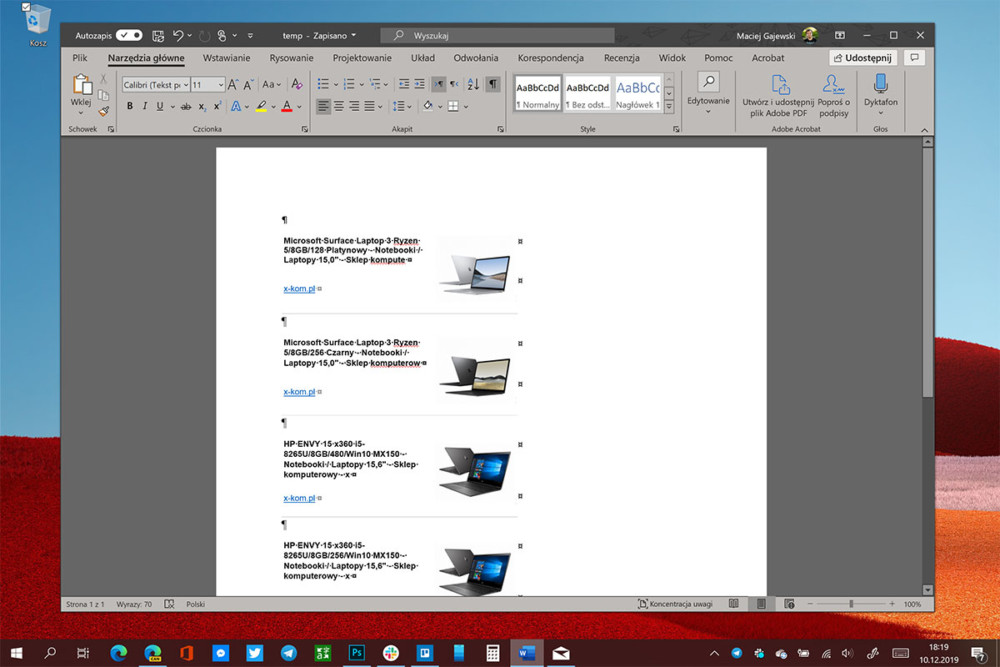
Task: Decrease paragraph indent
Action: 404,84
